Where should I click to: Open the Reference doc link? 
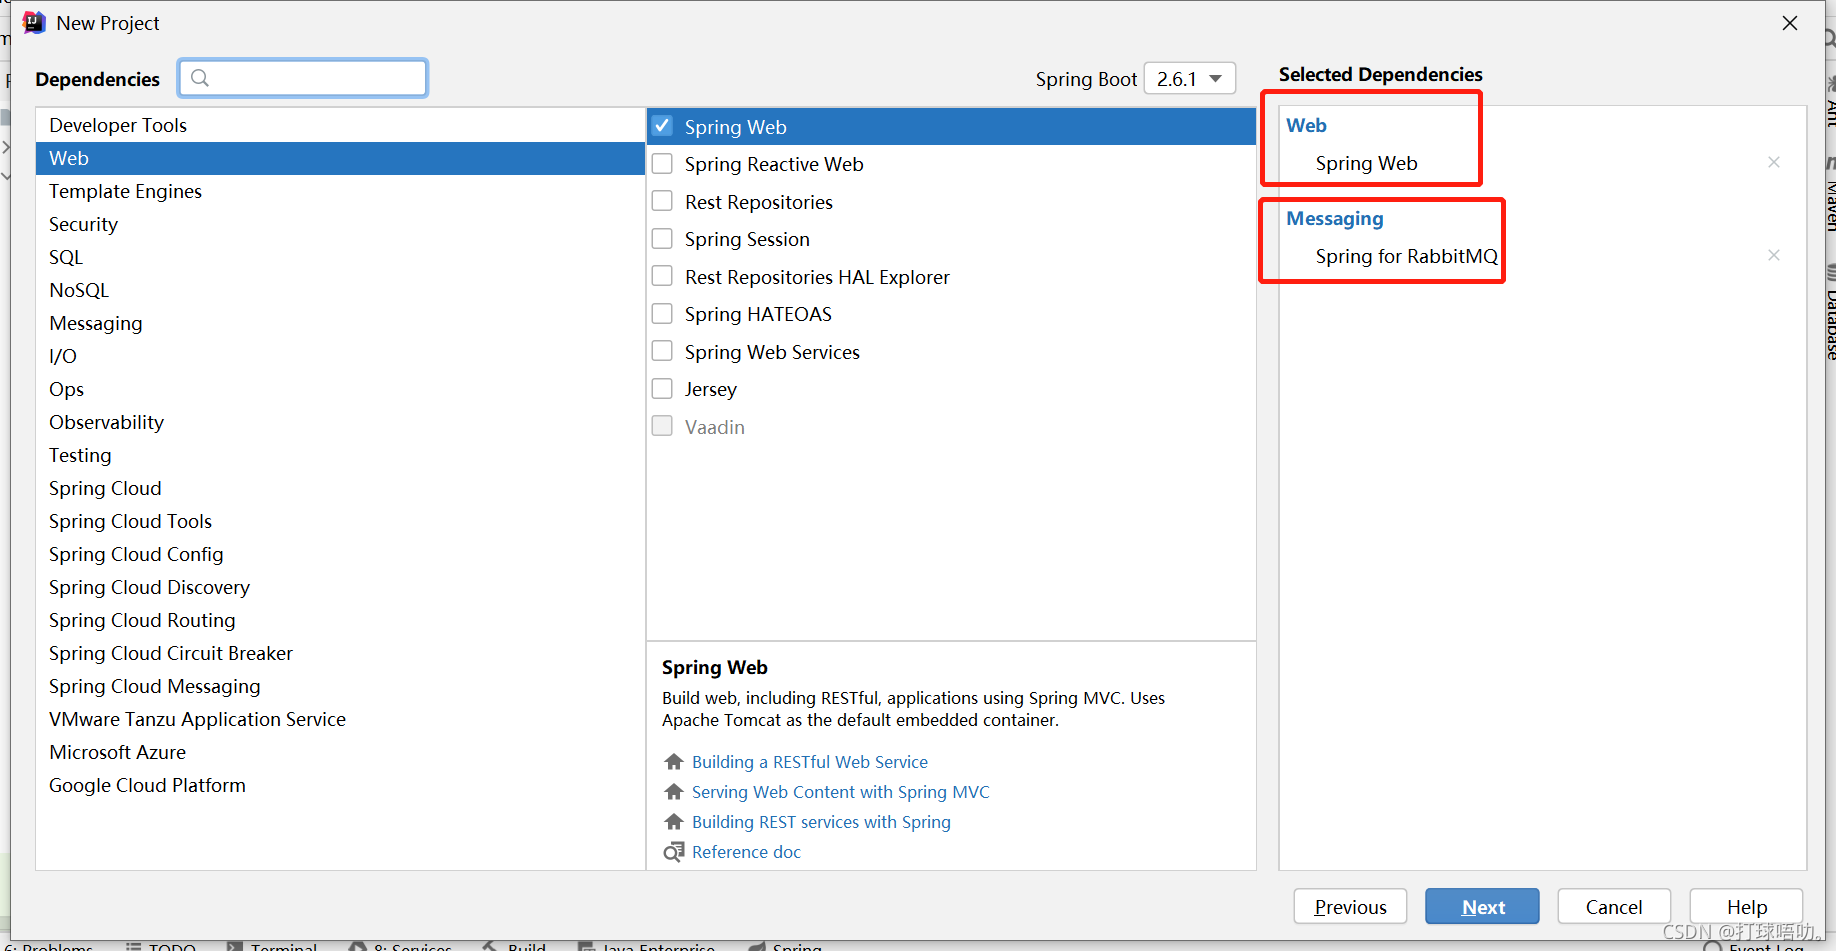[746, 852]
